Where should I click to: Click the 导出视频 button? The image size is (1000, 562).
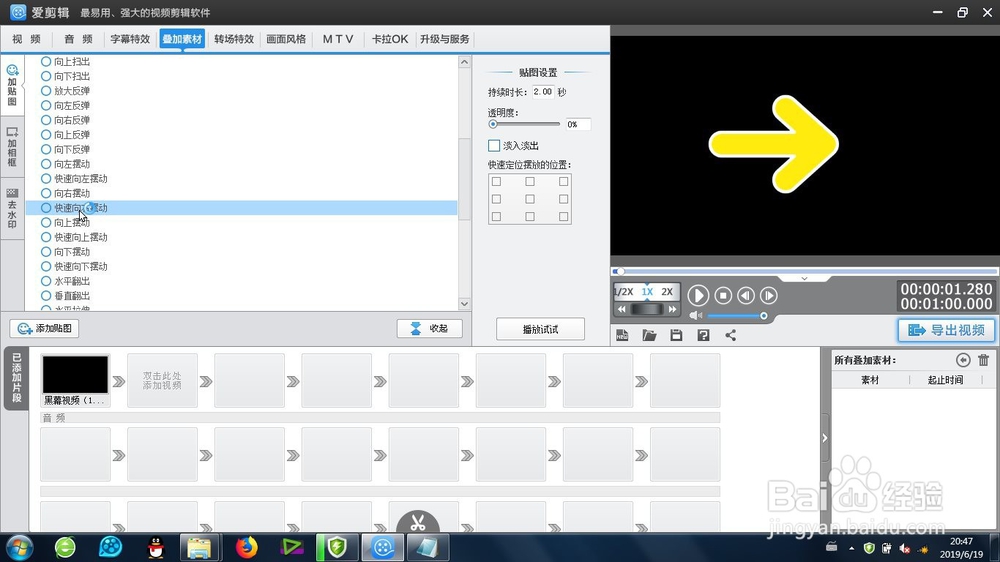[946, 330]
